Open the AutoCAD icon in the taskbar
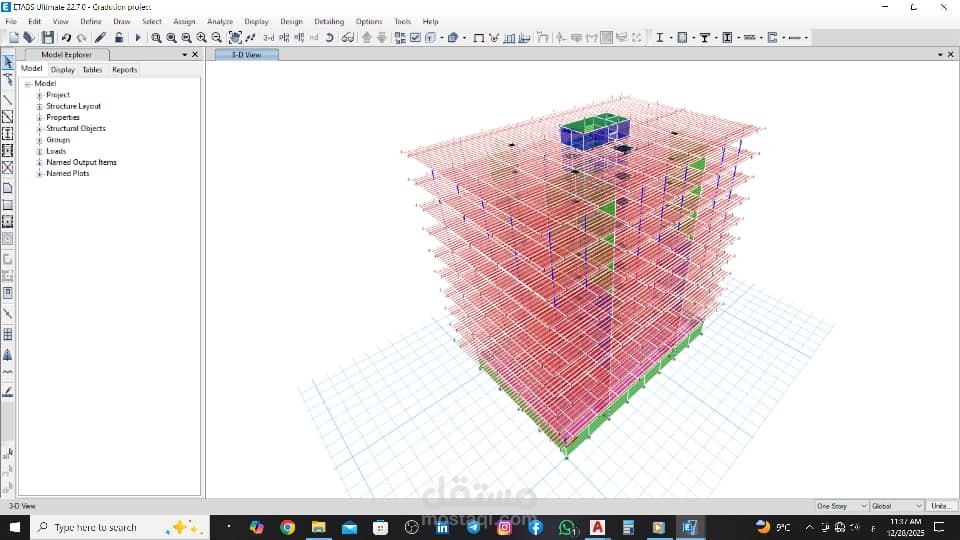 (597, 527)
